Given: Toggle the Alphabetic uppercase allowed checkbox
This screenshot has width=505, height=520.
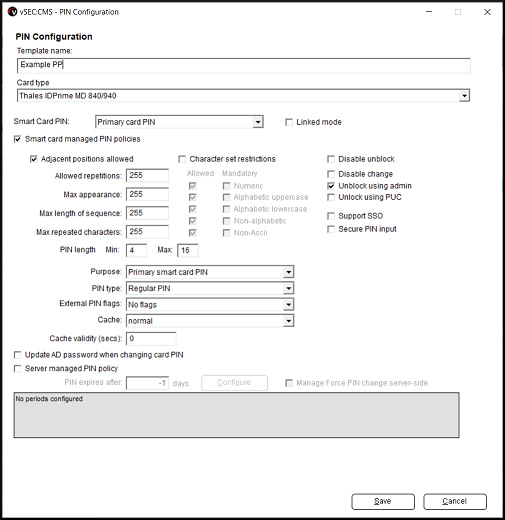Looking at the screenshot, I should 192,197.
